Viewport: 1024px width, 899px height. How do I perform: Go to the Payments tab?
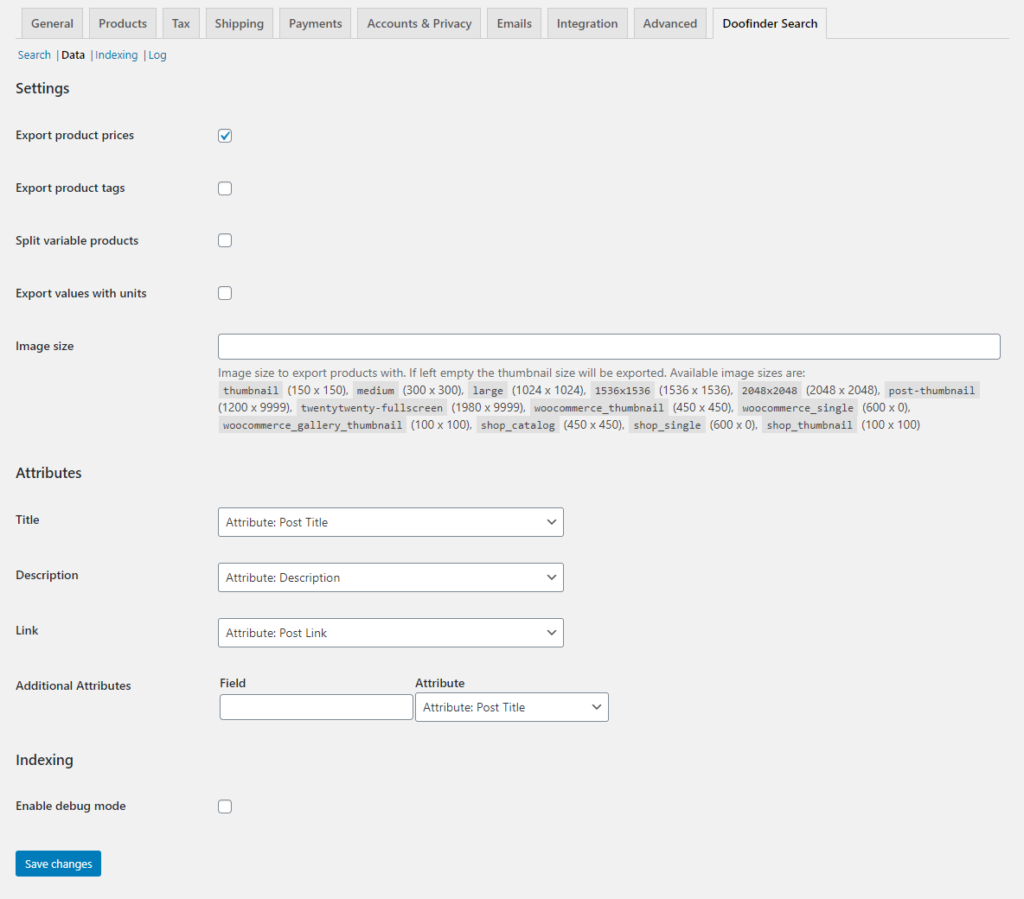(x=315, y=24)
